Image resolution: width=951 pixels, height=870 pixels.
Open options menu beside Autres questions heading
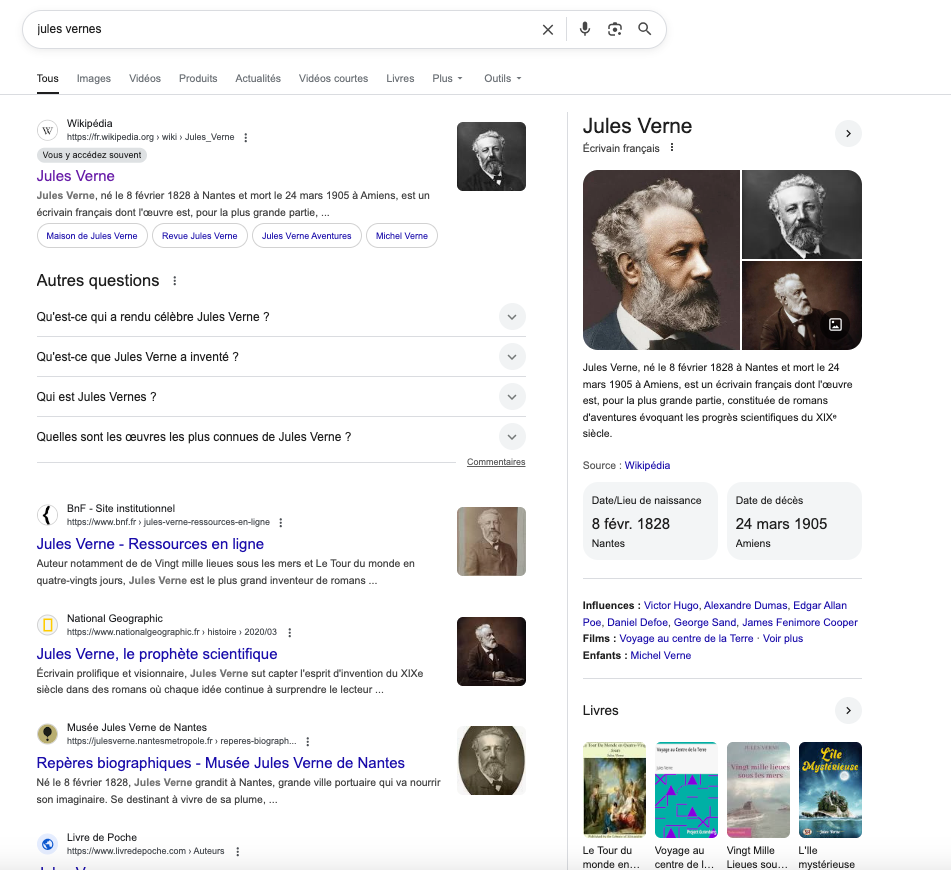pos(175,281)
